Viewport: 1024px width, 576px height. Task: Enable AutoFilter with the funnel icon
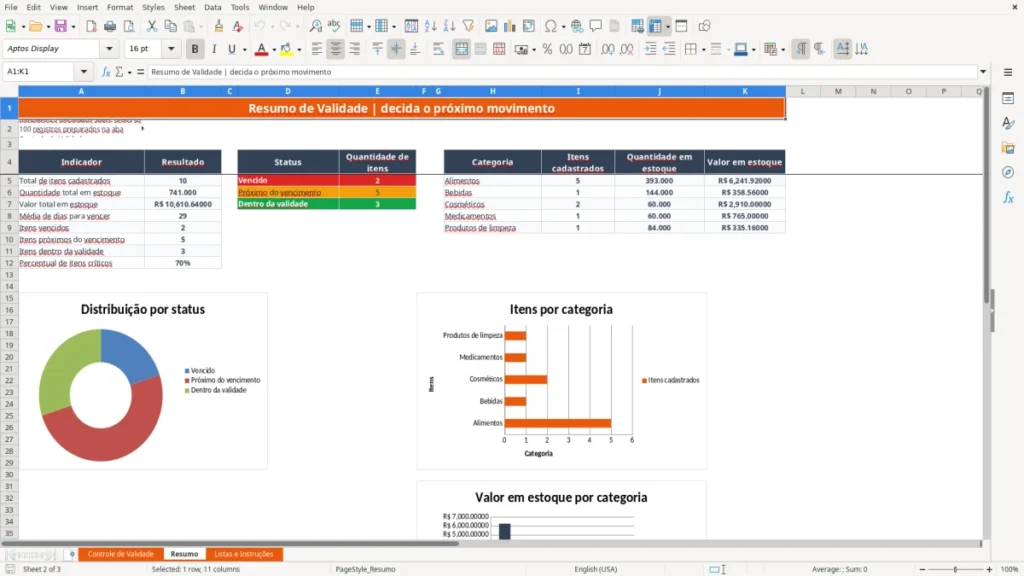pyautogui.click(x=468, y=26)
